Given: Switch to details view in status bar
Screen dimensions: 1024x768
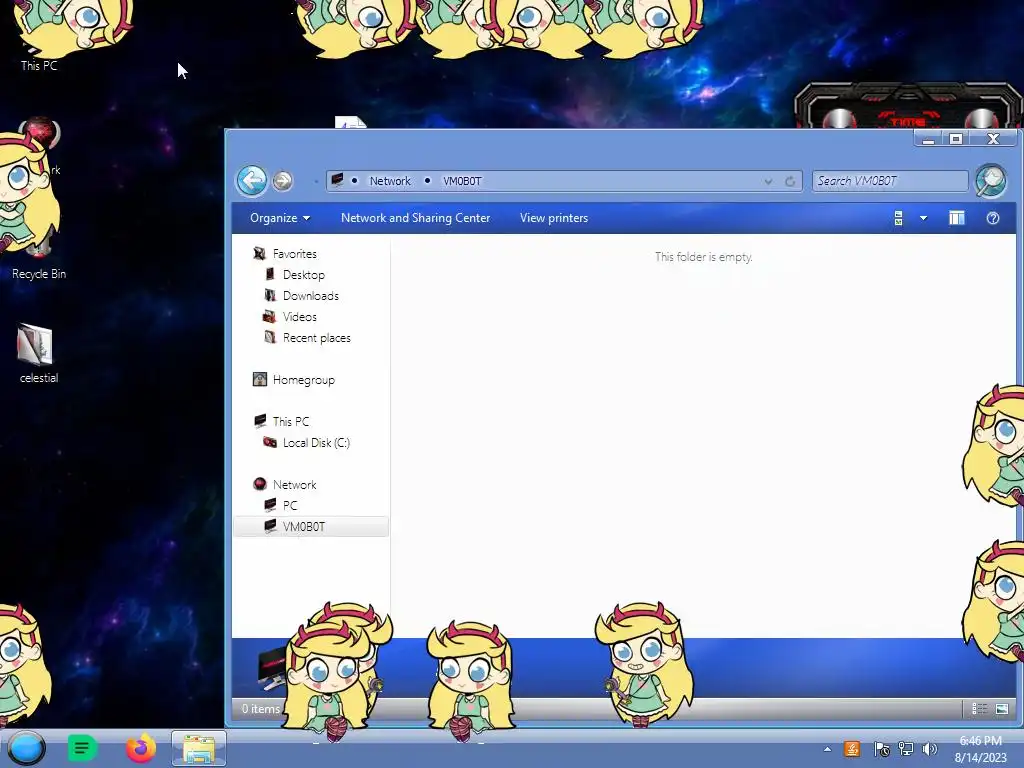Looking at the screenshot, I should tap(979, 709).
